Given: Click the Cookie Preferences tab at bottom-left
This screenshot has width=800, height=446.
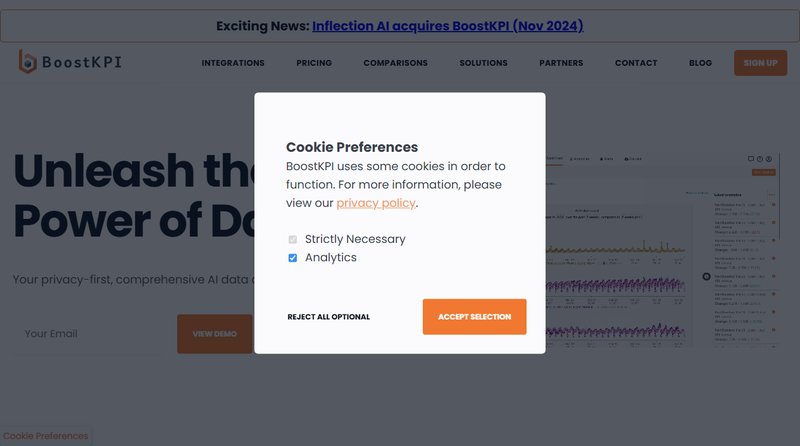Looking at the screenshot, I should 46,436.
